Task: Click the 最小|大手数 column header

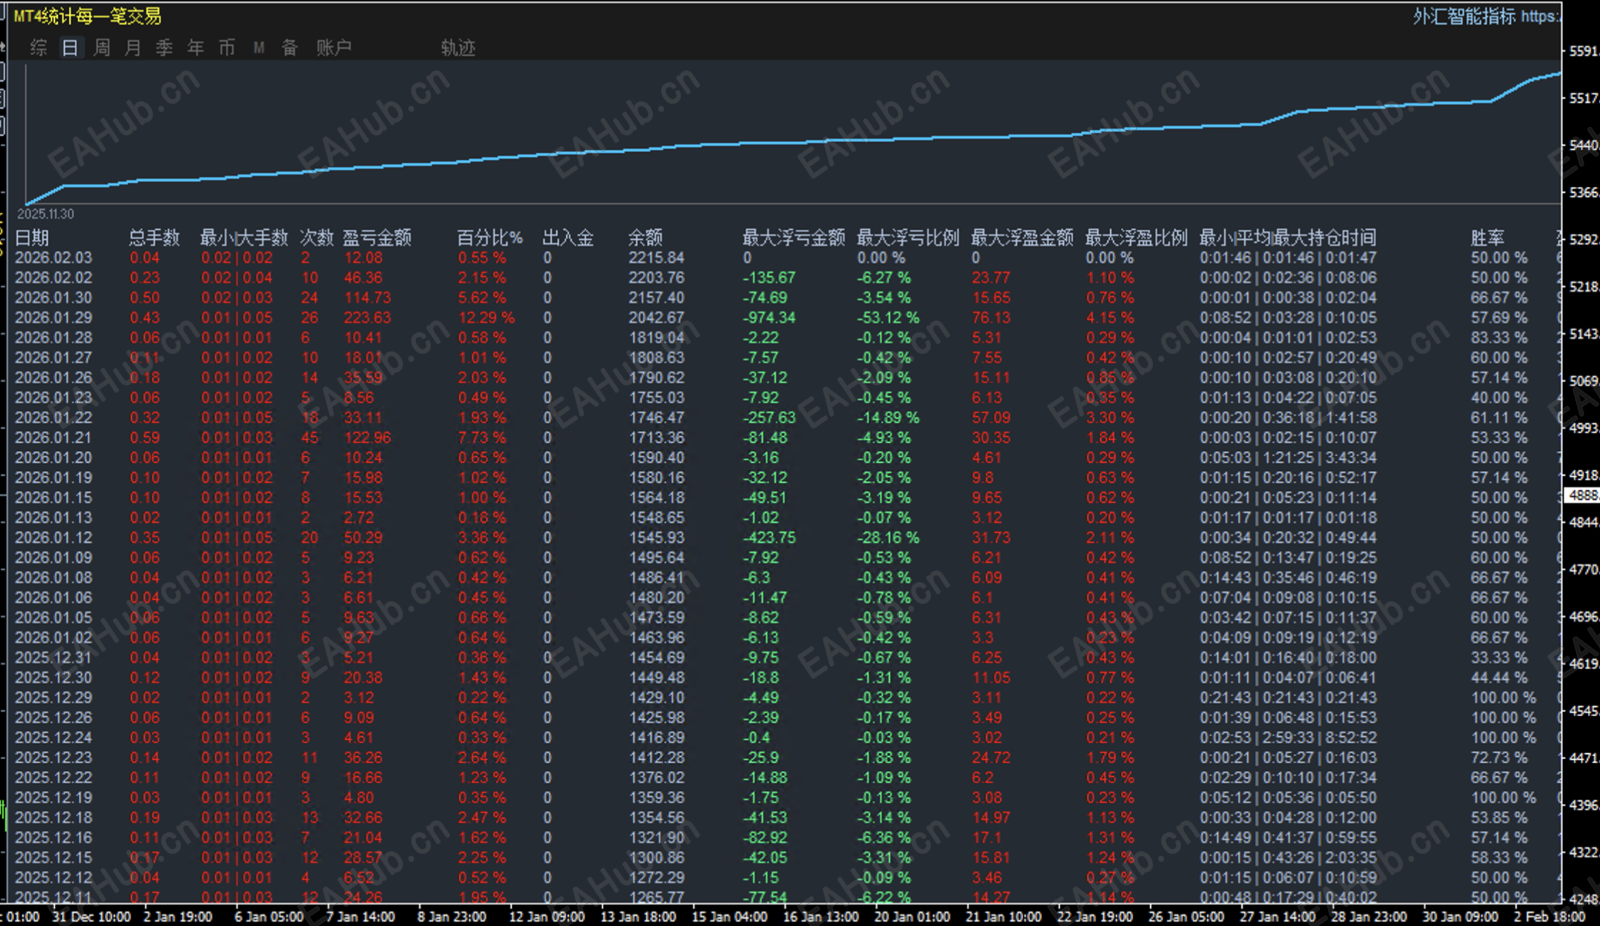Action: click(x=244, y=237)
